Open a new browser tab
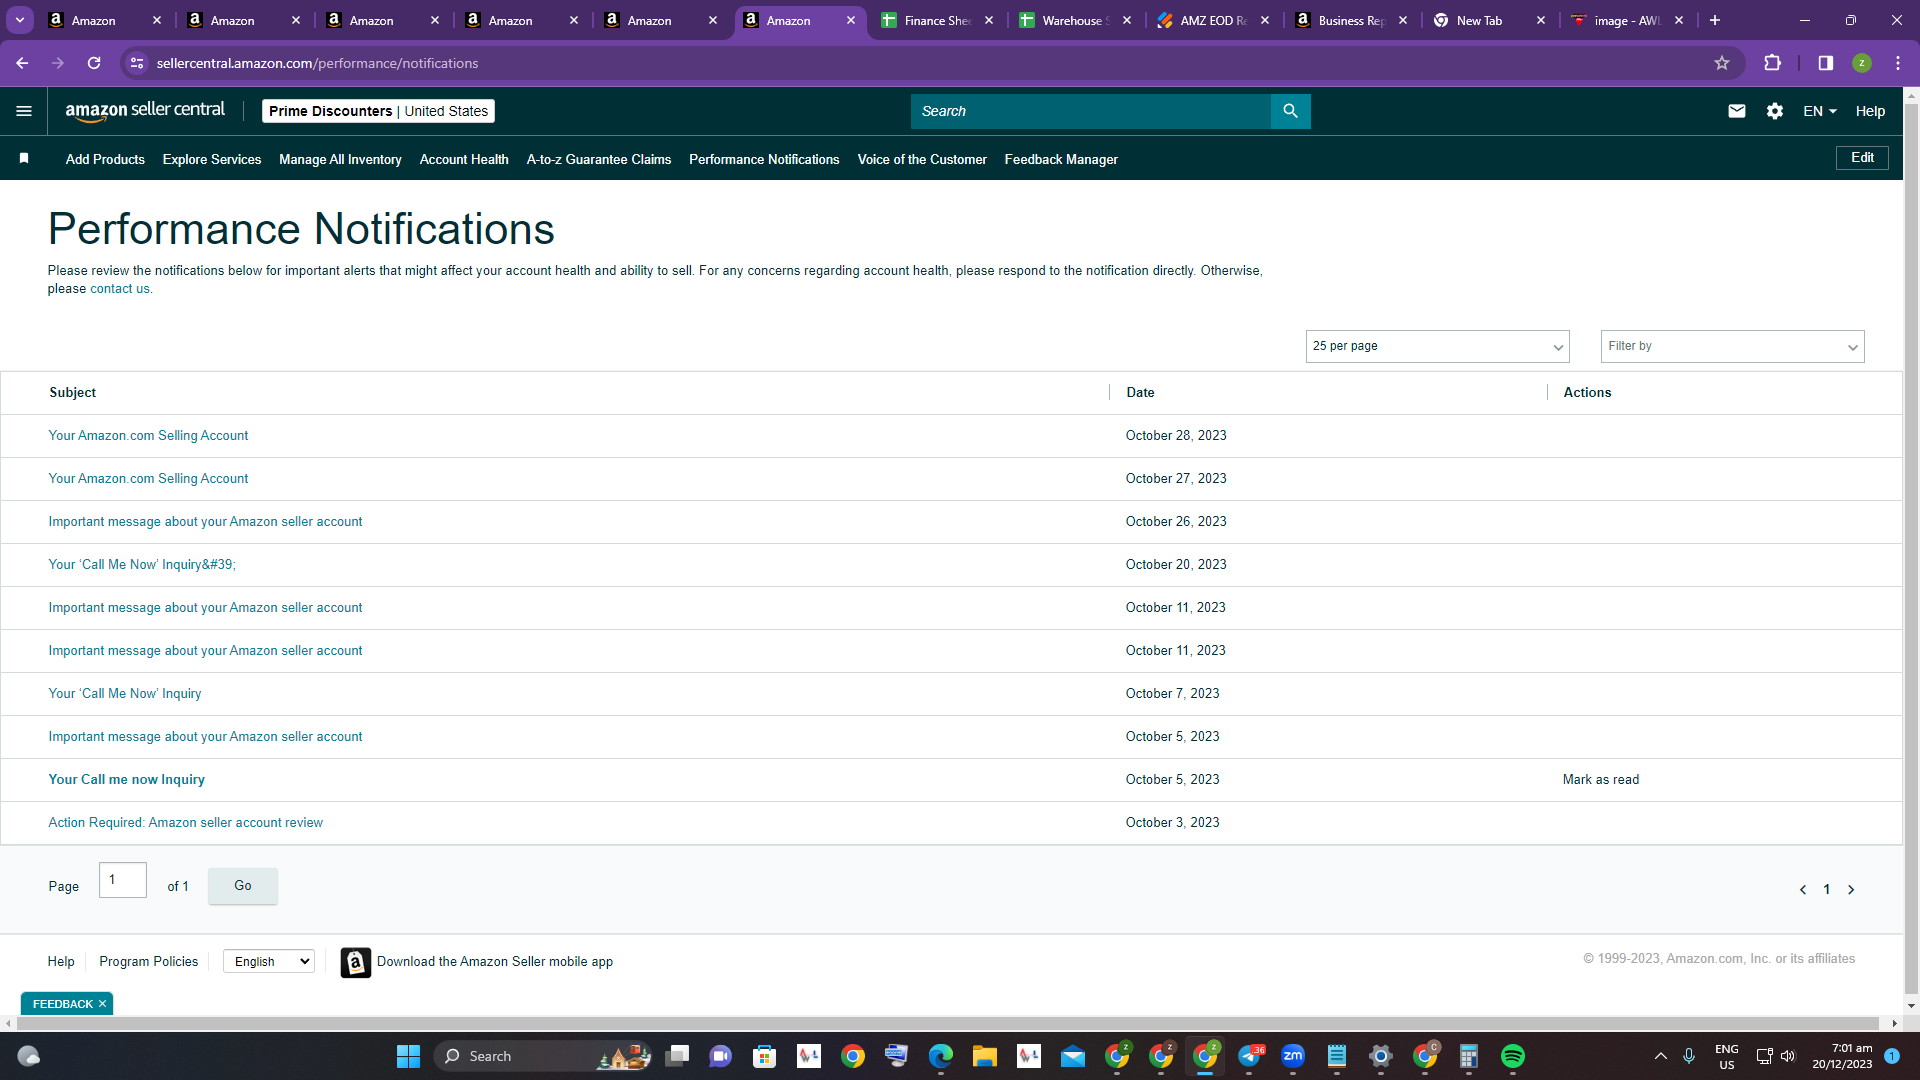The height and width of the screenshot is (1080, 1920). (x=1715, y=20)
